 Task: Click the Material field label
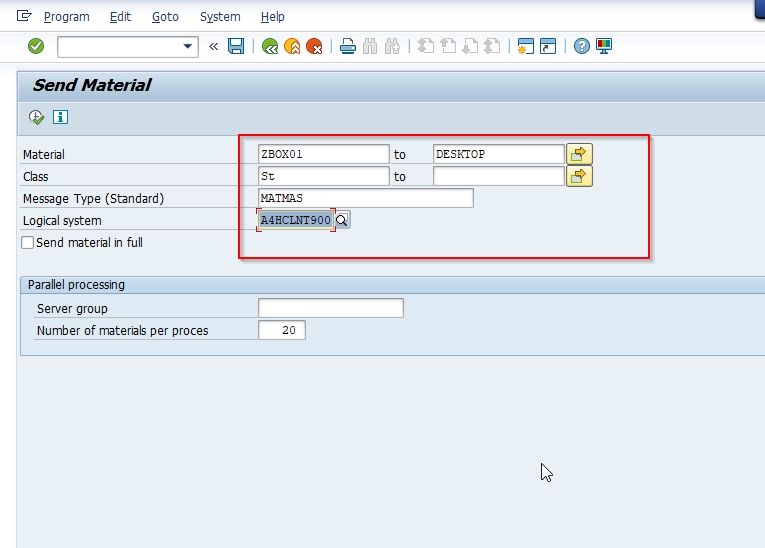43,155
